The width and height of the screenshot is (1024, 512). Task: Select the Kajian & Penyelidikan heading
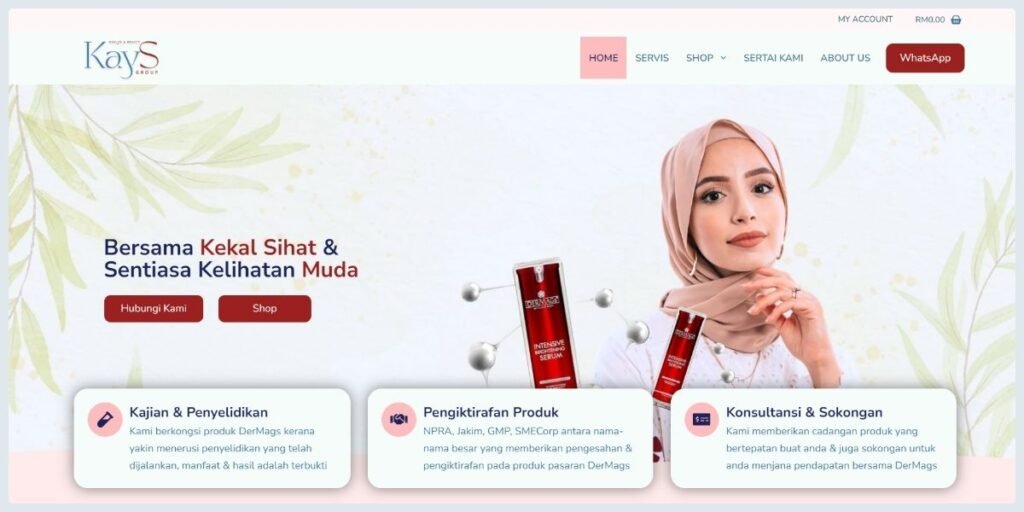click(x=199, y=412)
